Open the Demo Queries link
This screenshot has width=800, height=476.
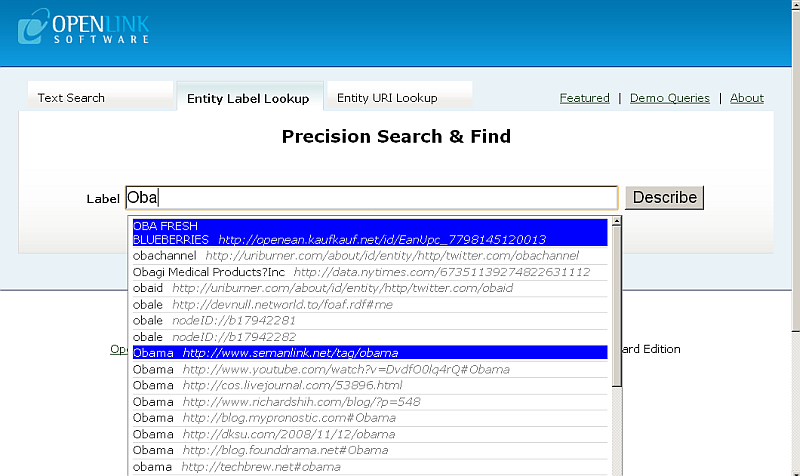click(669, 98)
